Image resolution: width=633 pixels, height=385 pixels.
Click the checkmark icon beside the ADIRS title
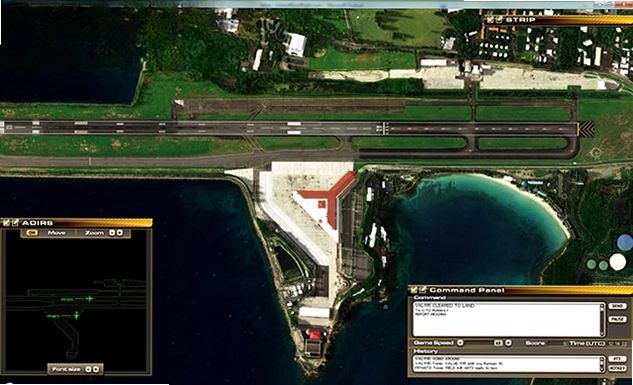(15, 223)
